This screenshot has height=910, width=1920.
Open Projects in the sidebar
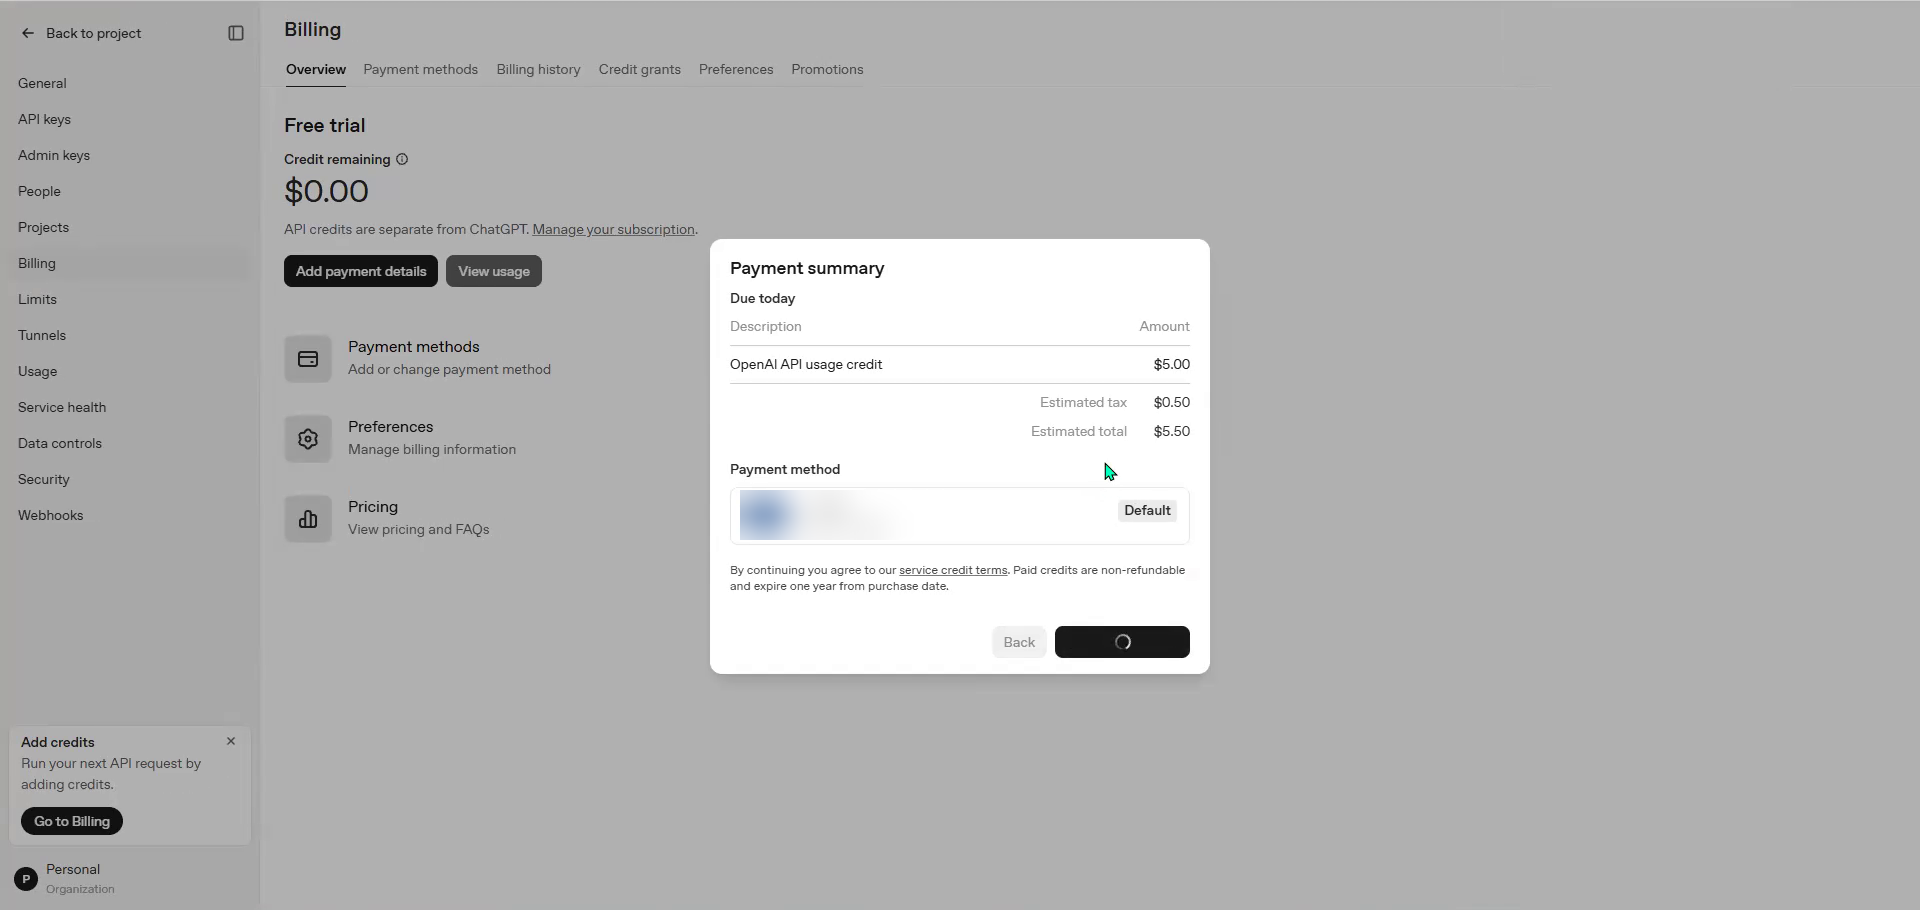(130, 227)
